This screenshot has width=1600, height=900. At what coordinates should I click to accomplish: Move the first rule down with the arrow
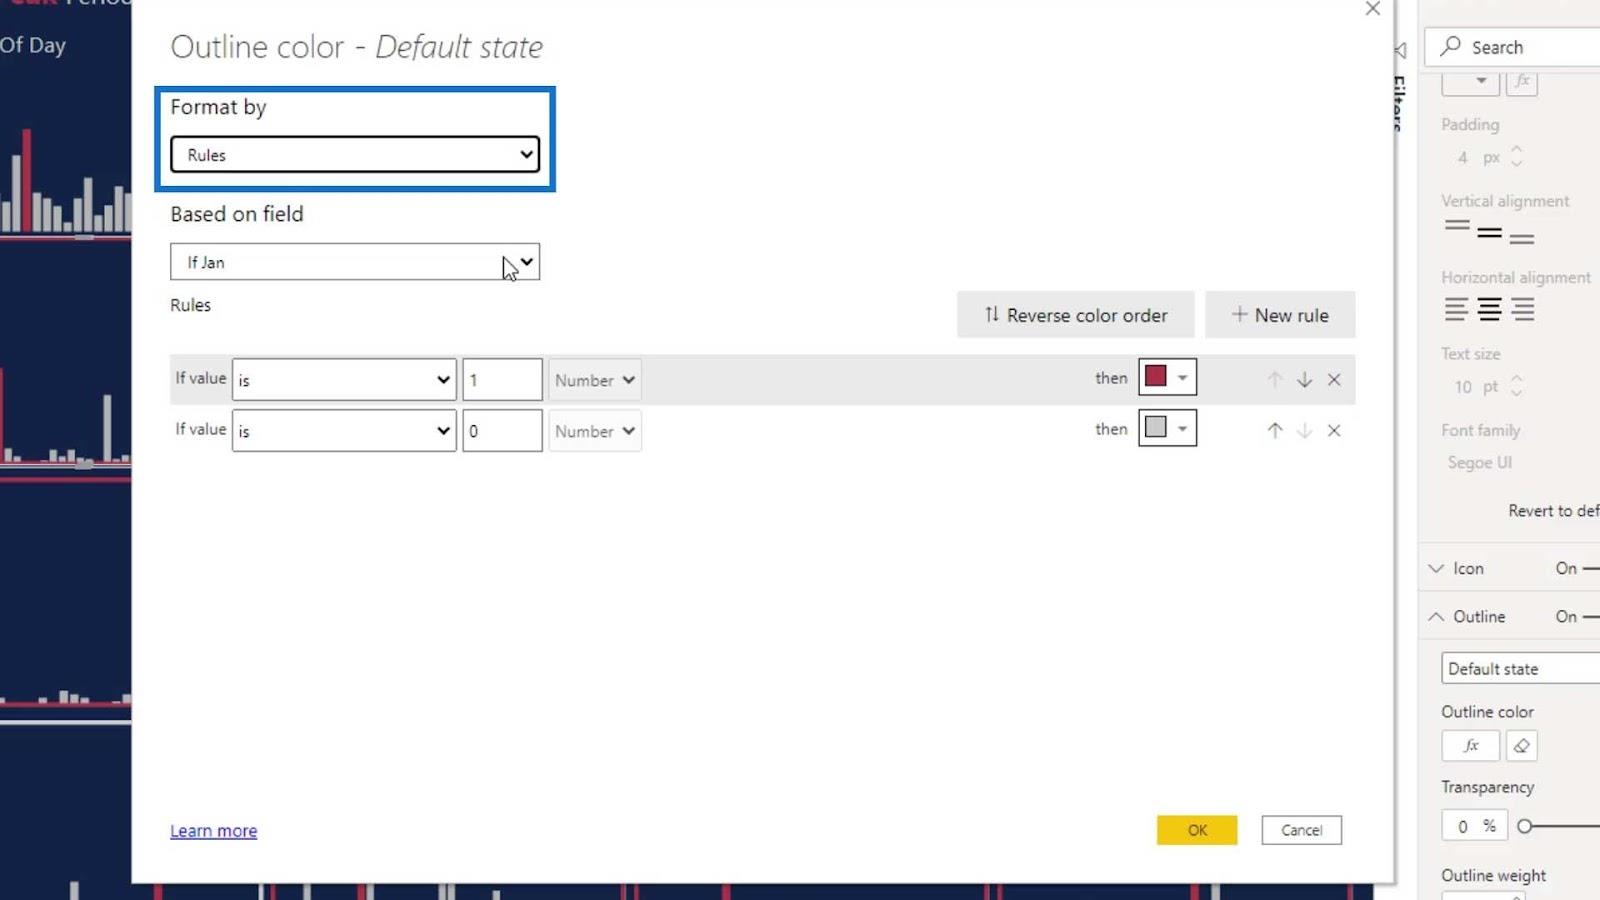coord(1304,380)
